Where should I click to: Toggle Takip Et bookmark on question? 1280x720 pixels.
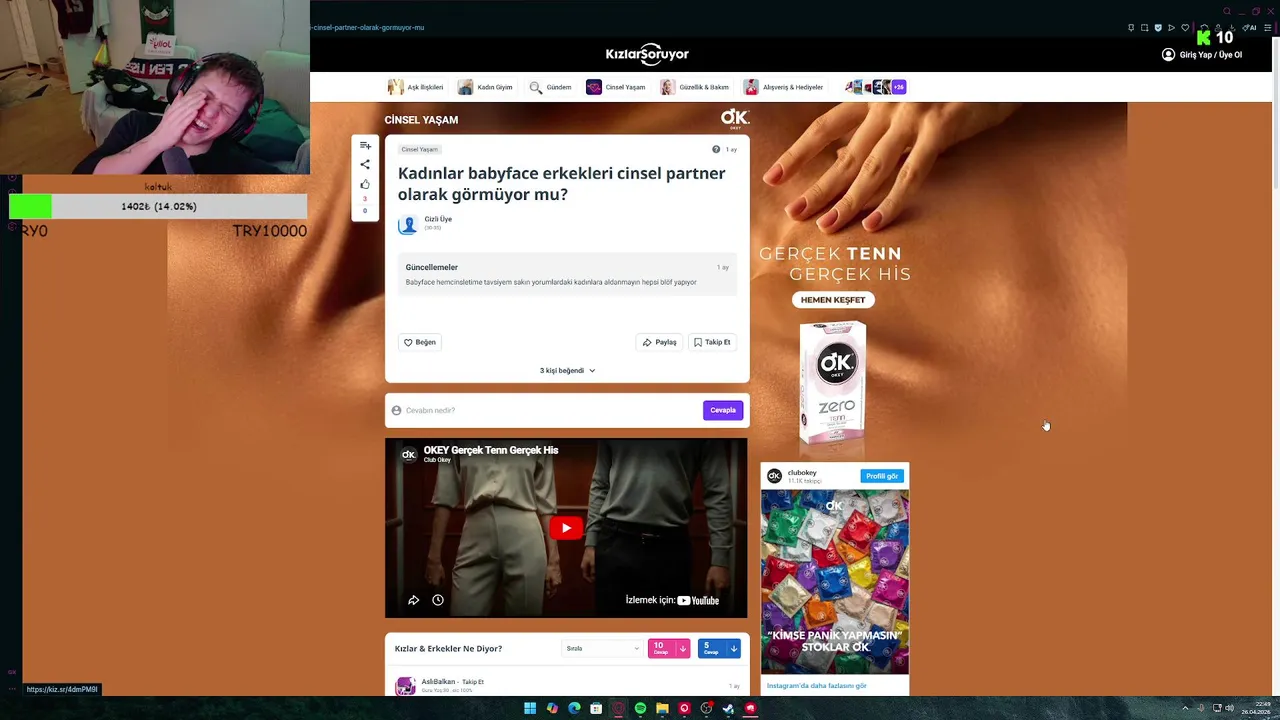[x=712, y=342]
